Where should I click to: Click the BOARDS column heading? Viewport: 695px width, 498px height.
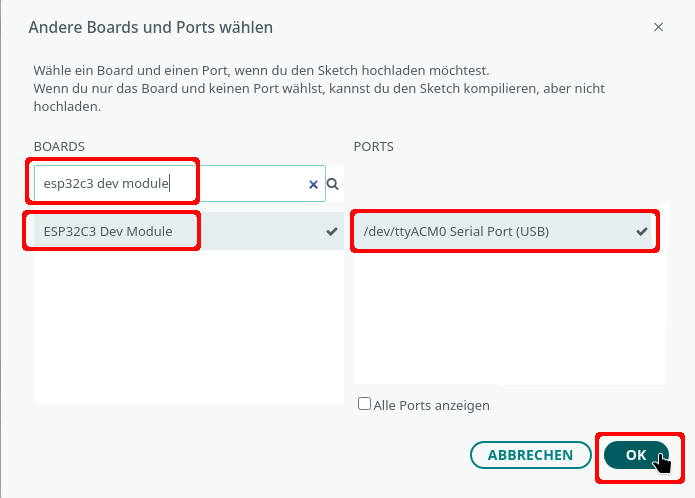pyautogui.click(x=58, y=146)
